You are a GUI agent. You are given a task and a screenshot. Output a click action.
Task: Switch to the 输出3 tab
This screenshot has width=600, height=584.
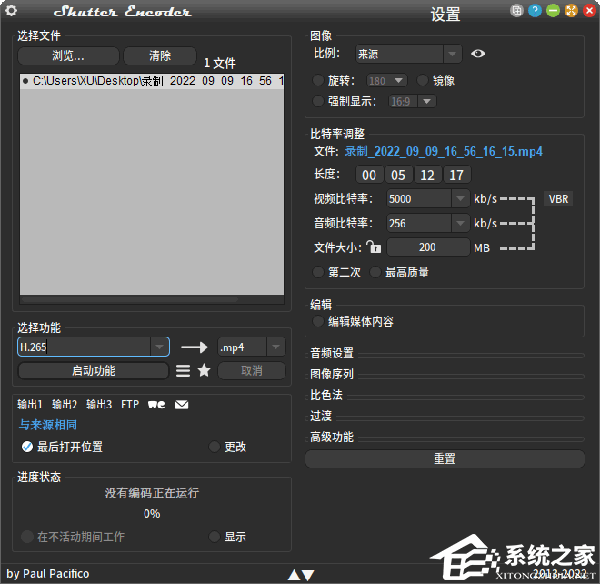pos(99,404)
